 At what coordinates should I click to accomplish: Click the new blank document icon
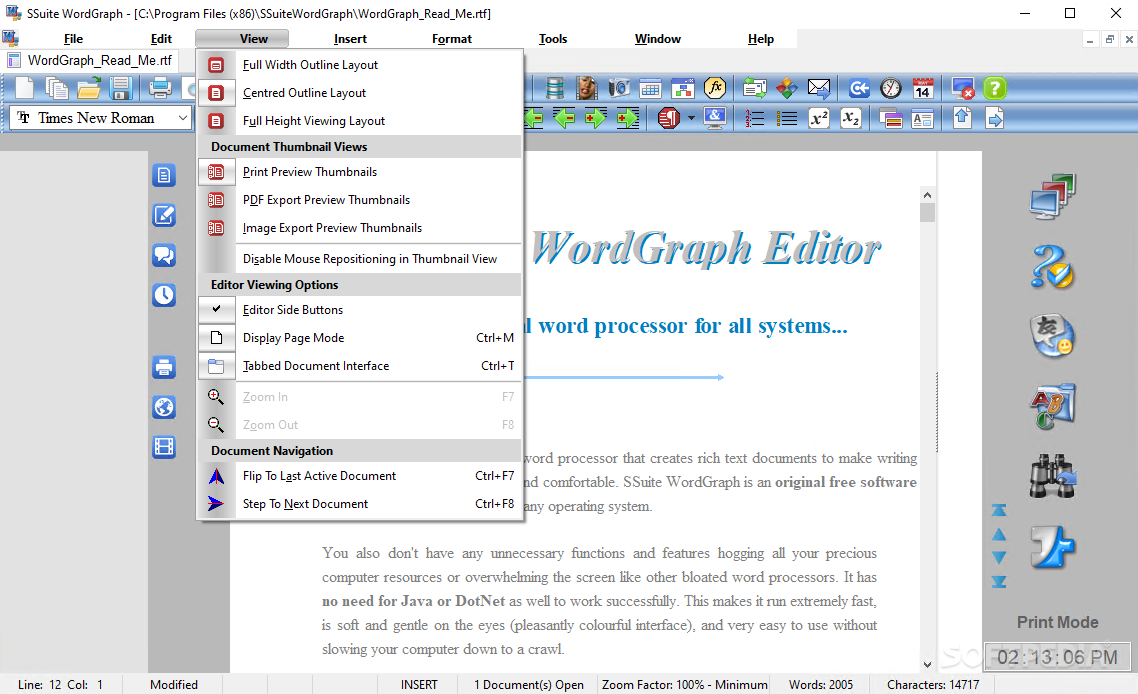click(25, 89)
